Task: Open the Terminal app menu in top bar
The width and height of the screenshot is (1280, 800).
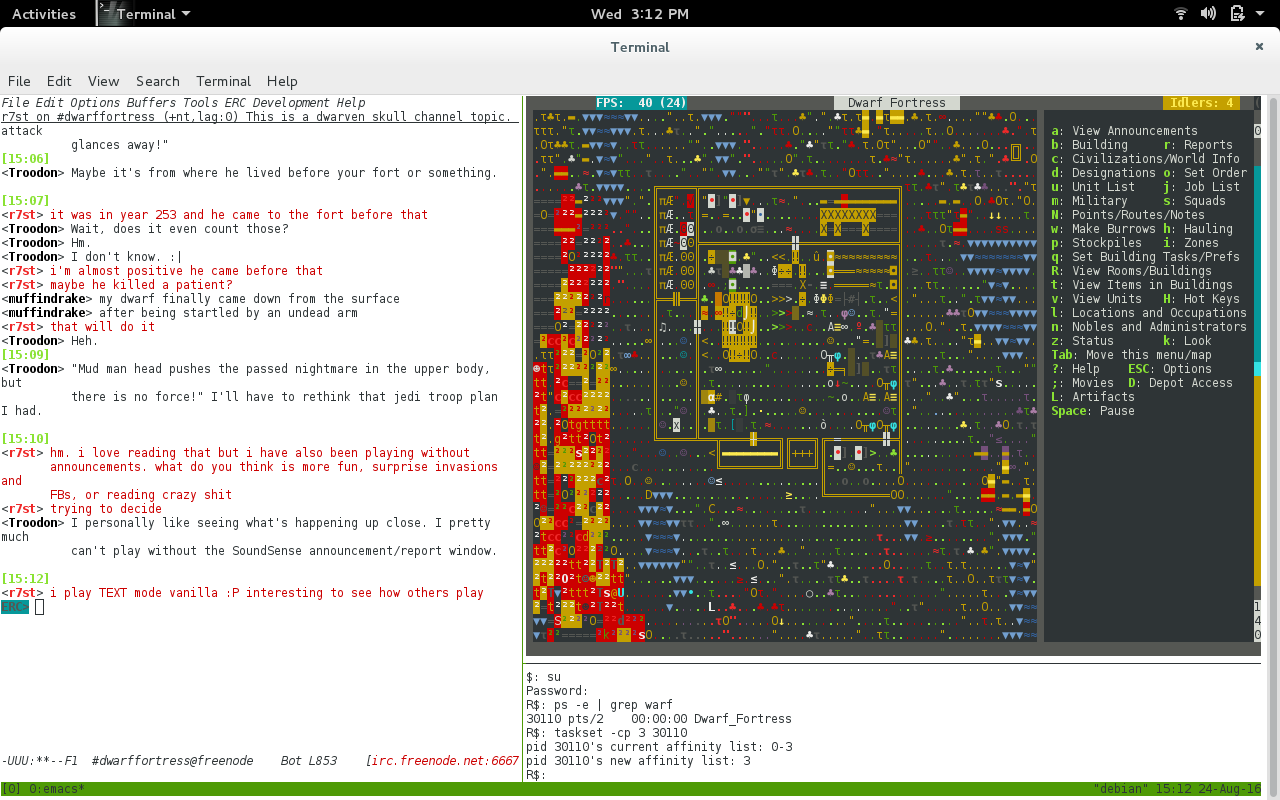Action: coord(145,14)
